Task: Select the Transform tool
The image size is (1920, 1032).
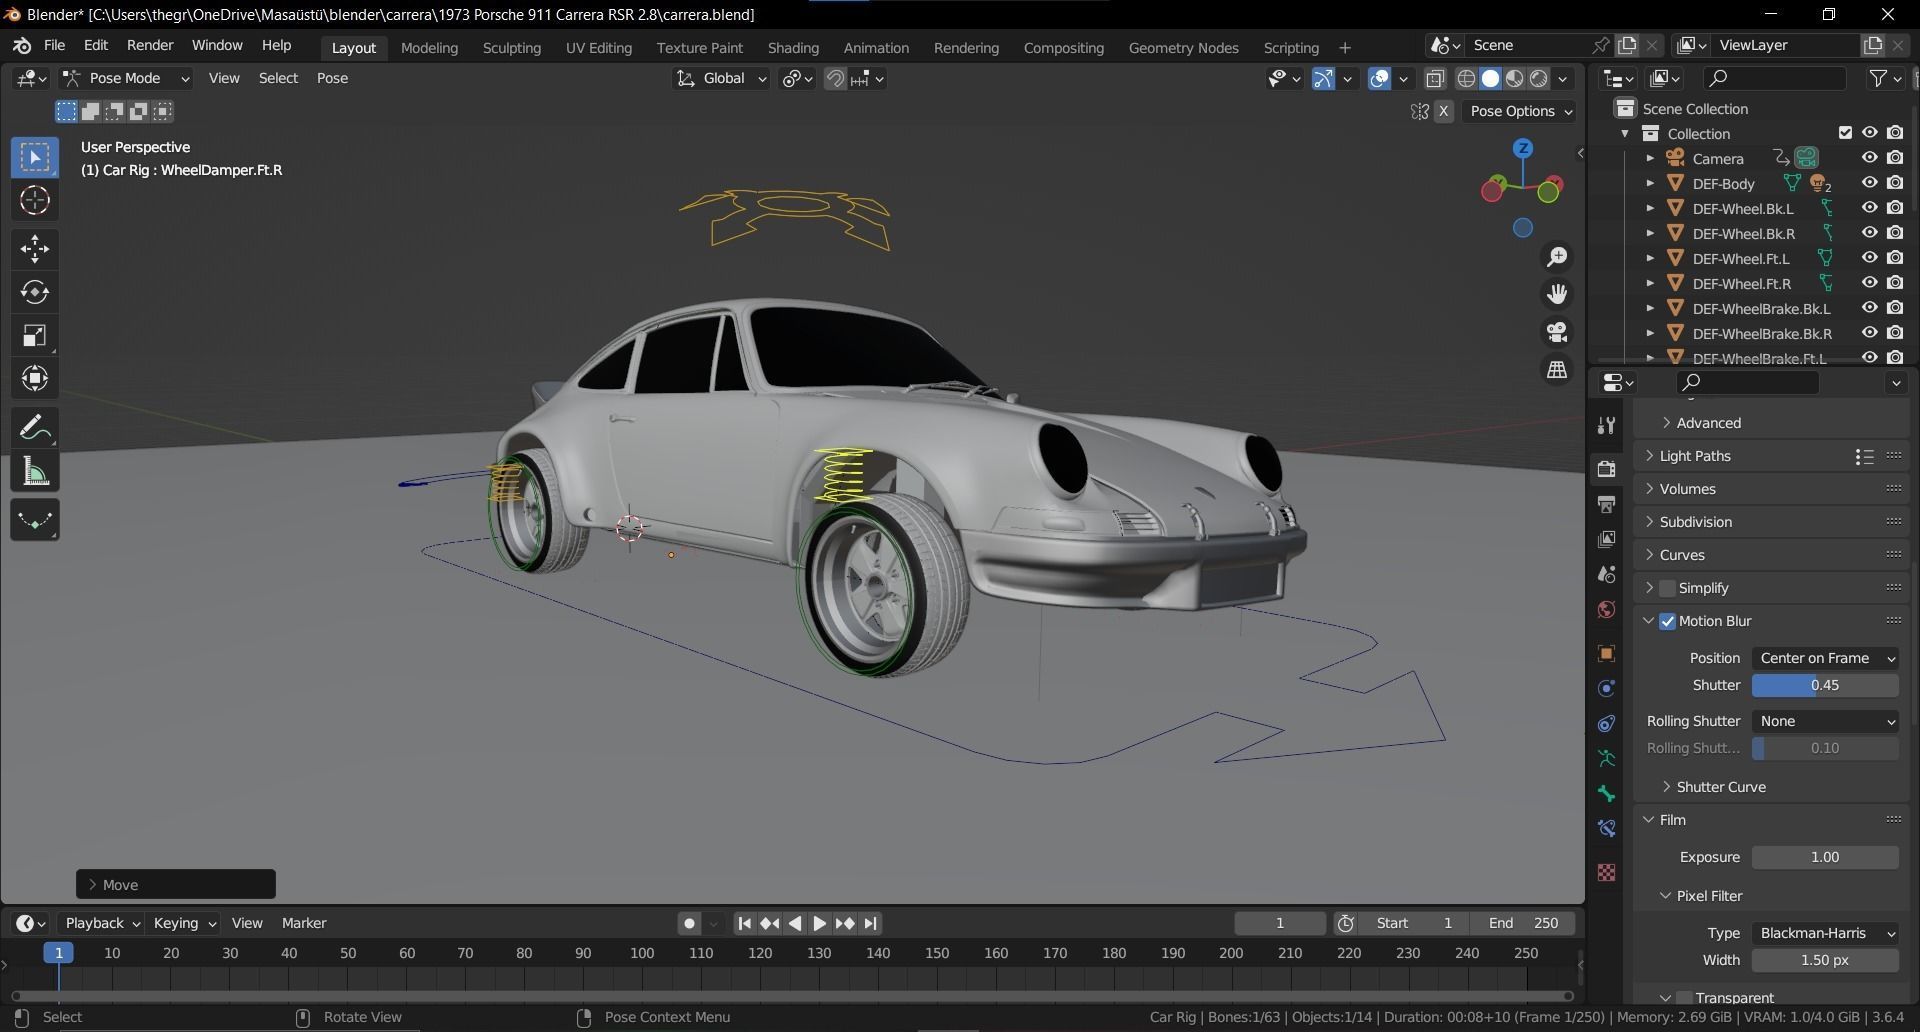Action: [35, 378]
